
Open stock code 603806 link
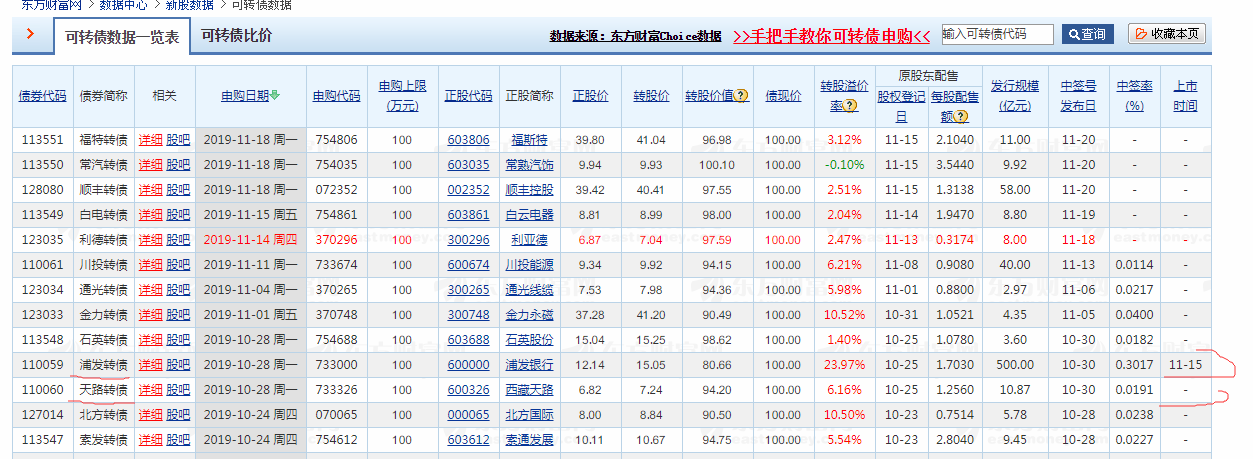pyautogui.click(x=469, y=140)
